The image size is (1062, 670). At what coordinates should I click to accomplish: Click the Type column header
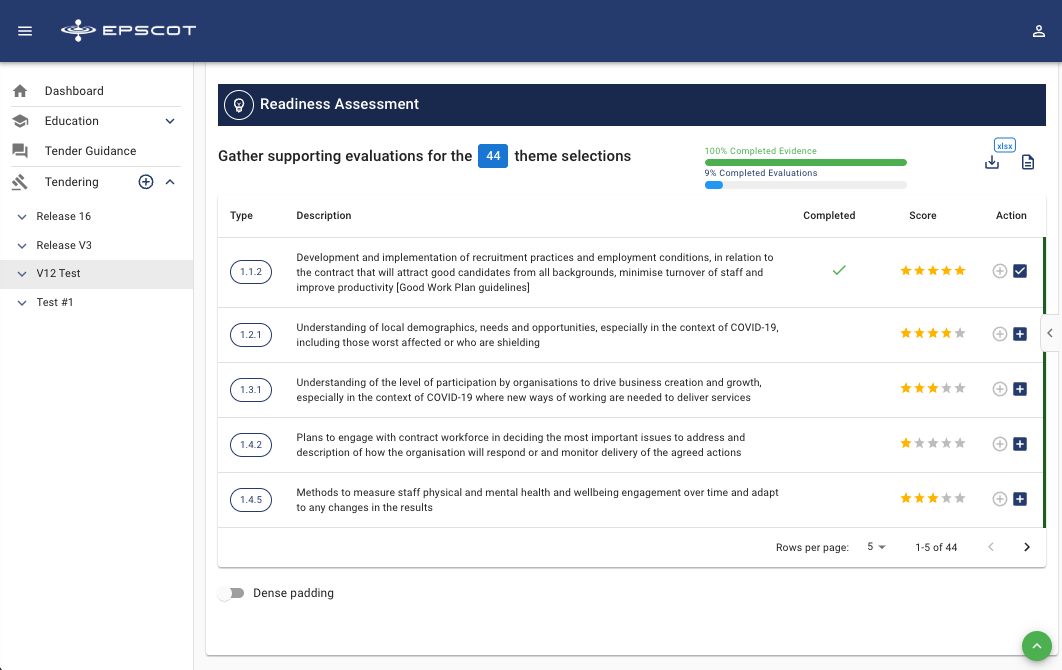[241, 215]
